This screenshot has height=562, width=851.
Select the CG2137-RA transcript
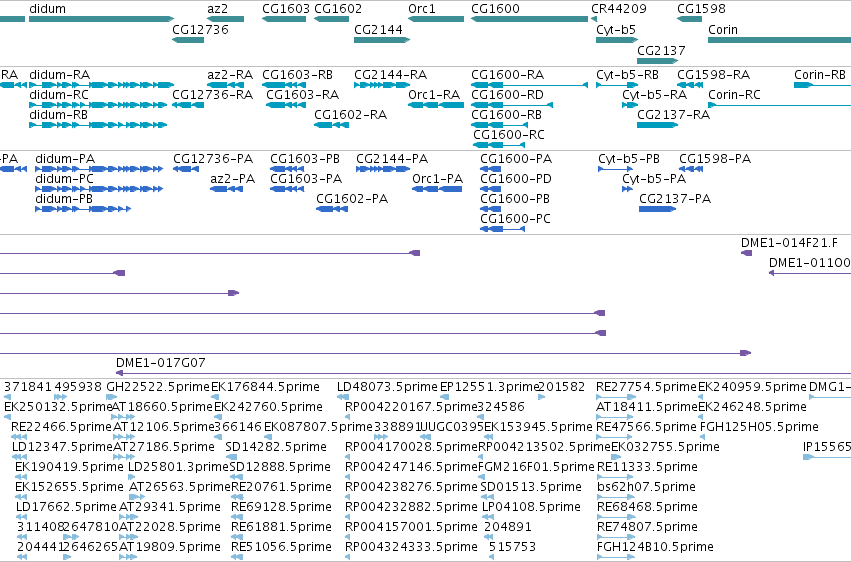[658, 125]
